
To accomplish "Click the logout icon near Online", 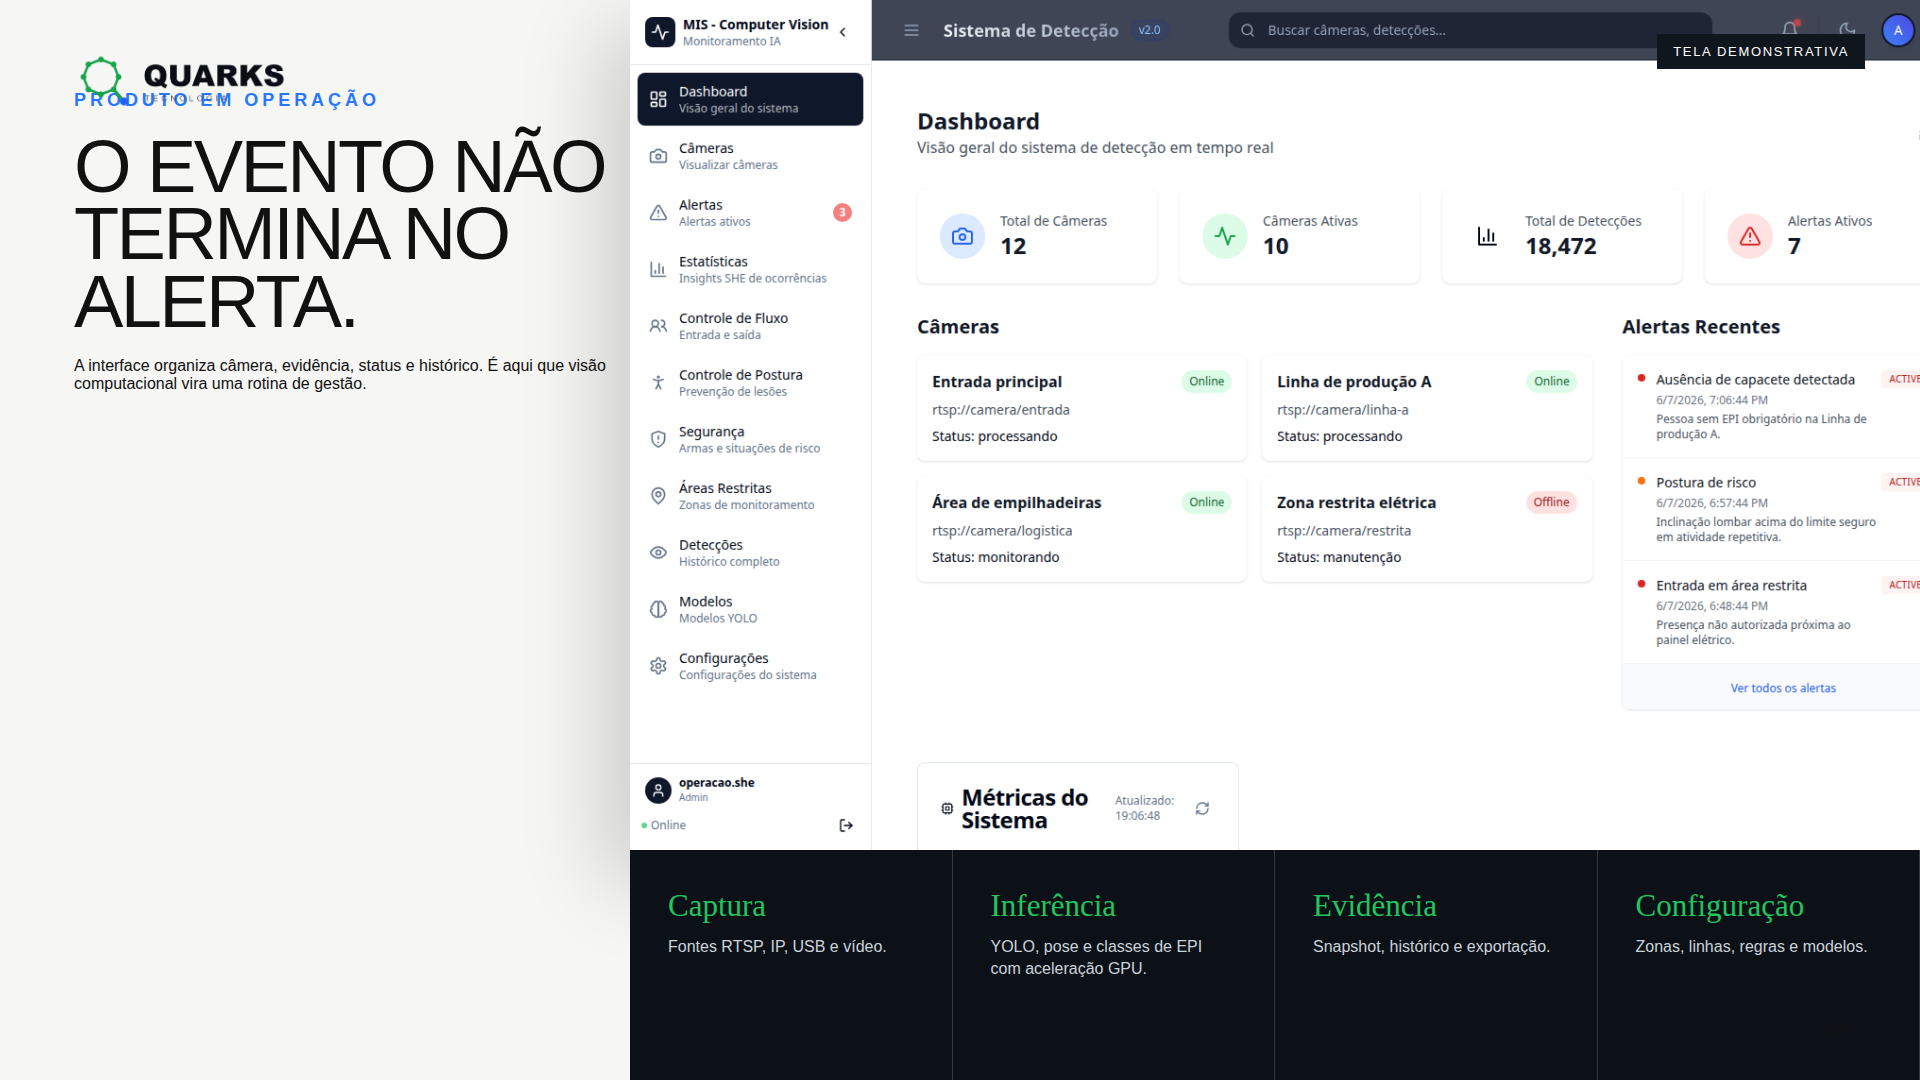I will [x=846, y=825].
